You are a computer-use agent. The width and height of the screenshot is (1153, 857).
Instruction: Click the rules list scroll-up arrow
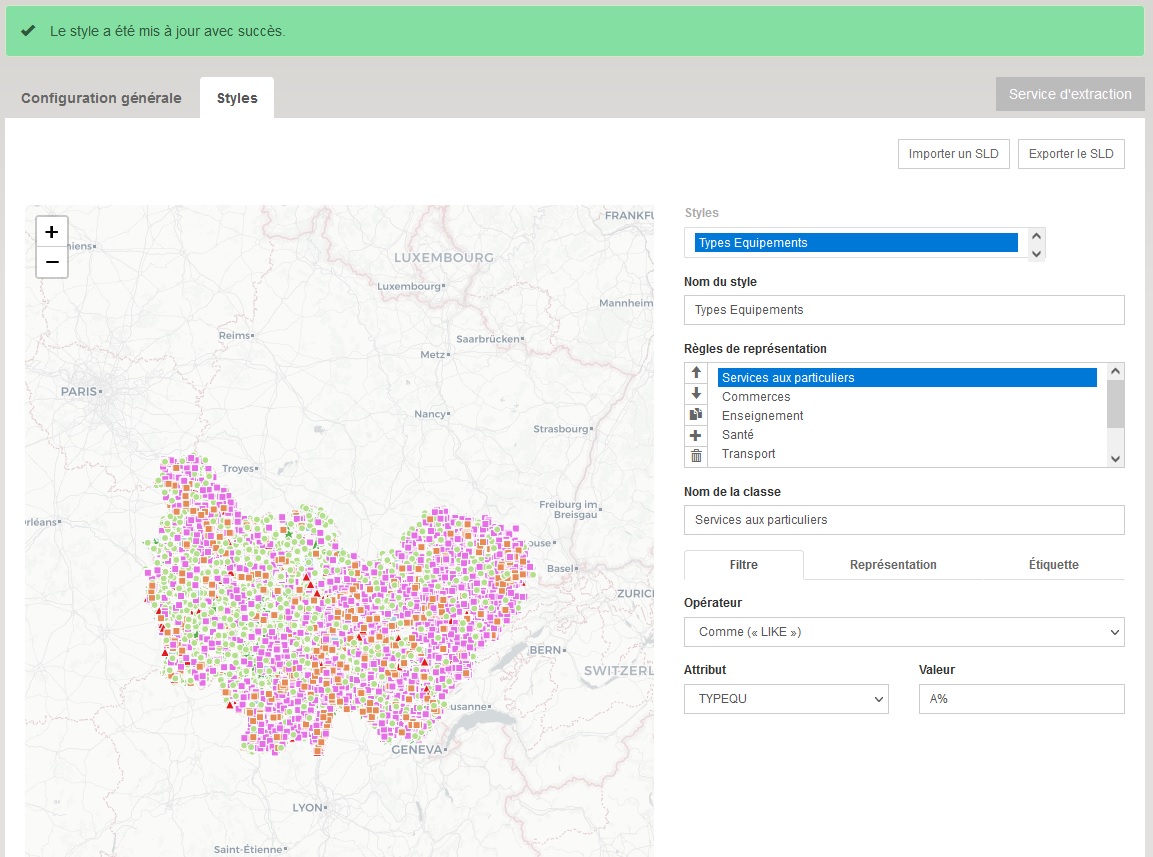point(1115,371)
